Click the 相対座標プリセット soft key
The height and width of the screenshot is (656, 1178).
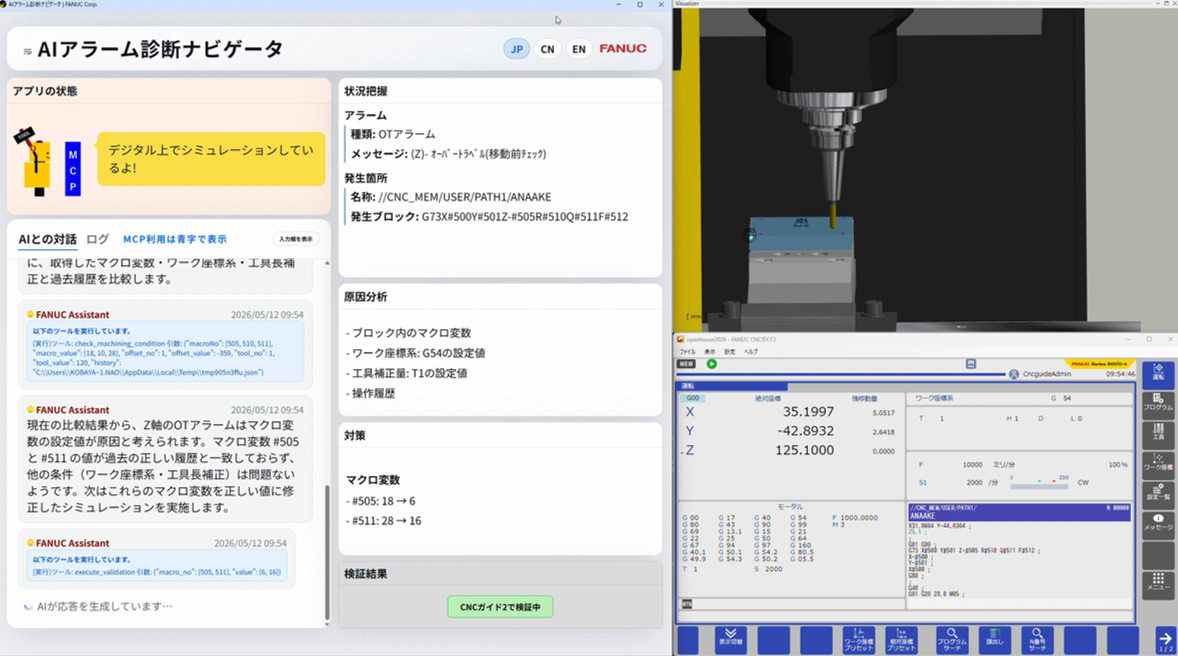(x=901, y=639)
